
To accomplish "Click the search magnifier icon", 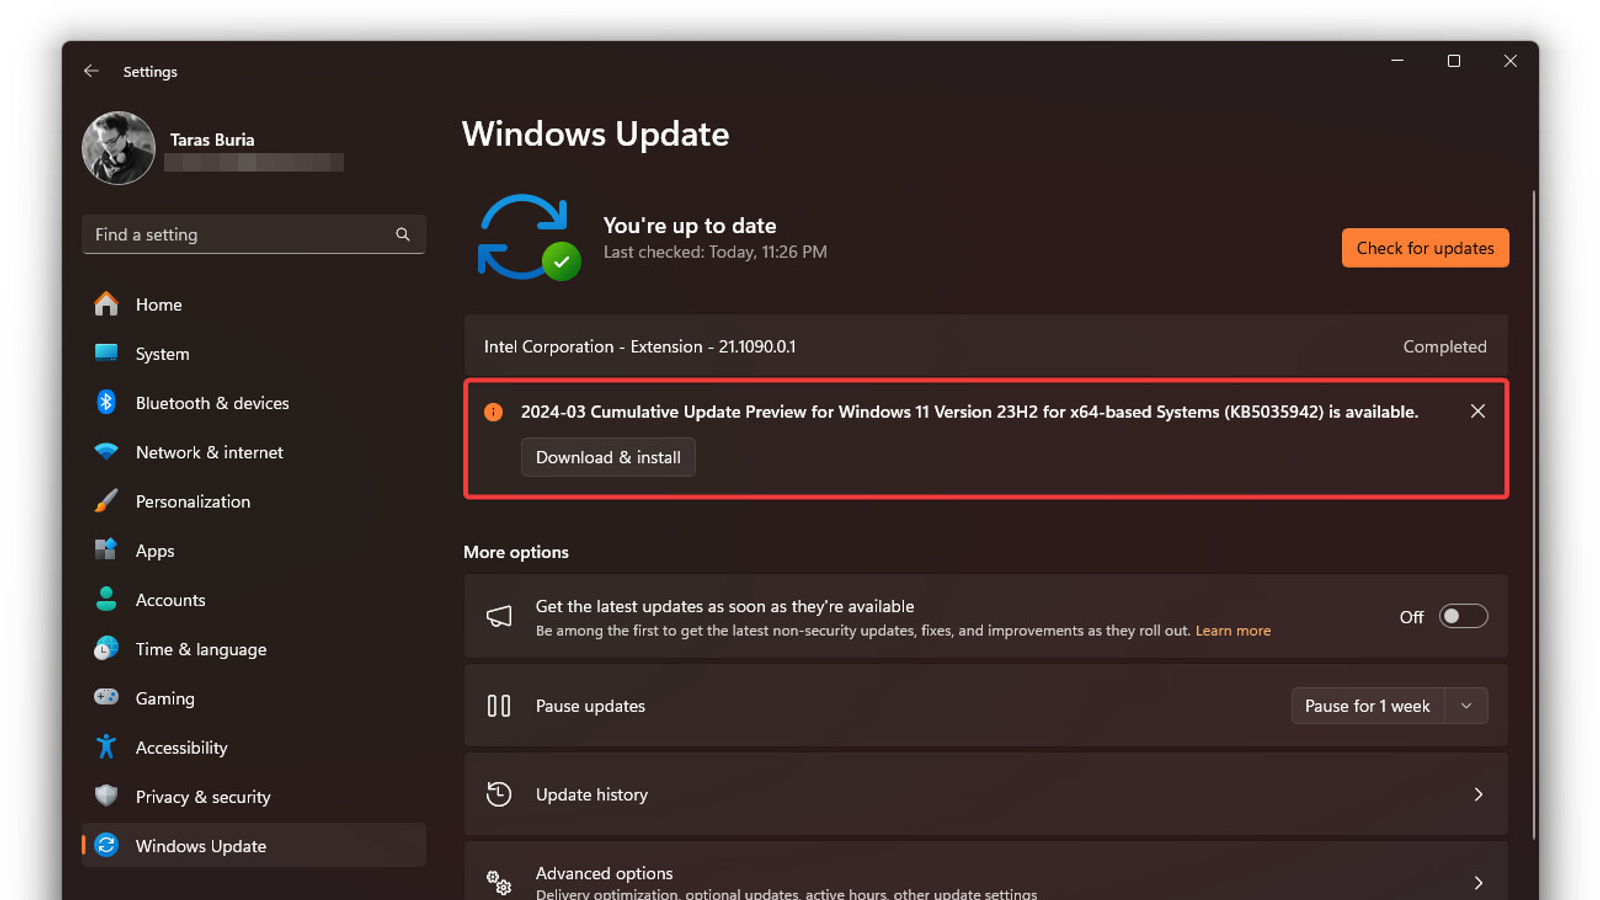I will (x=402, y=235).
